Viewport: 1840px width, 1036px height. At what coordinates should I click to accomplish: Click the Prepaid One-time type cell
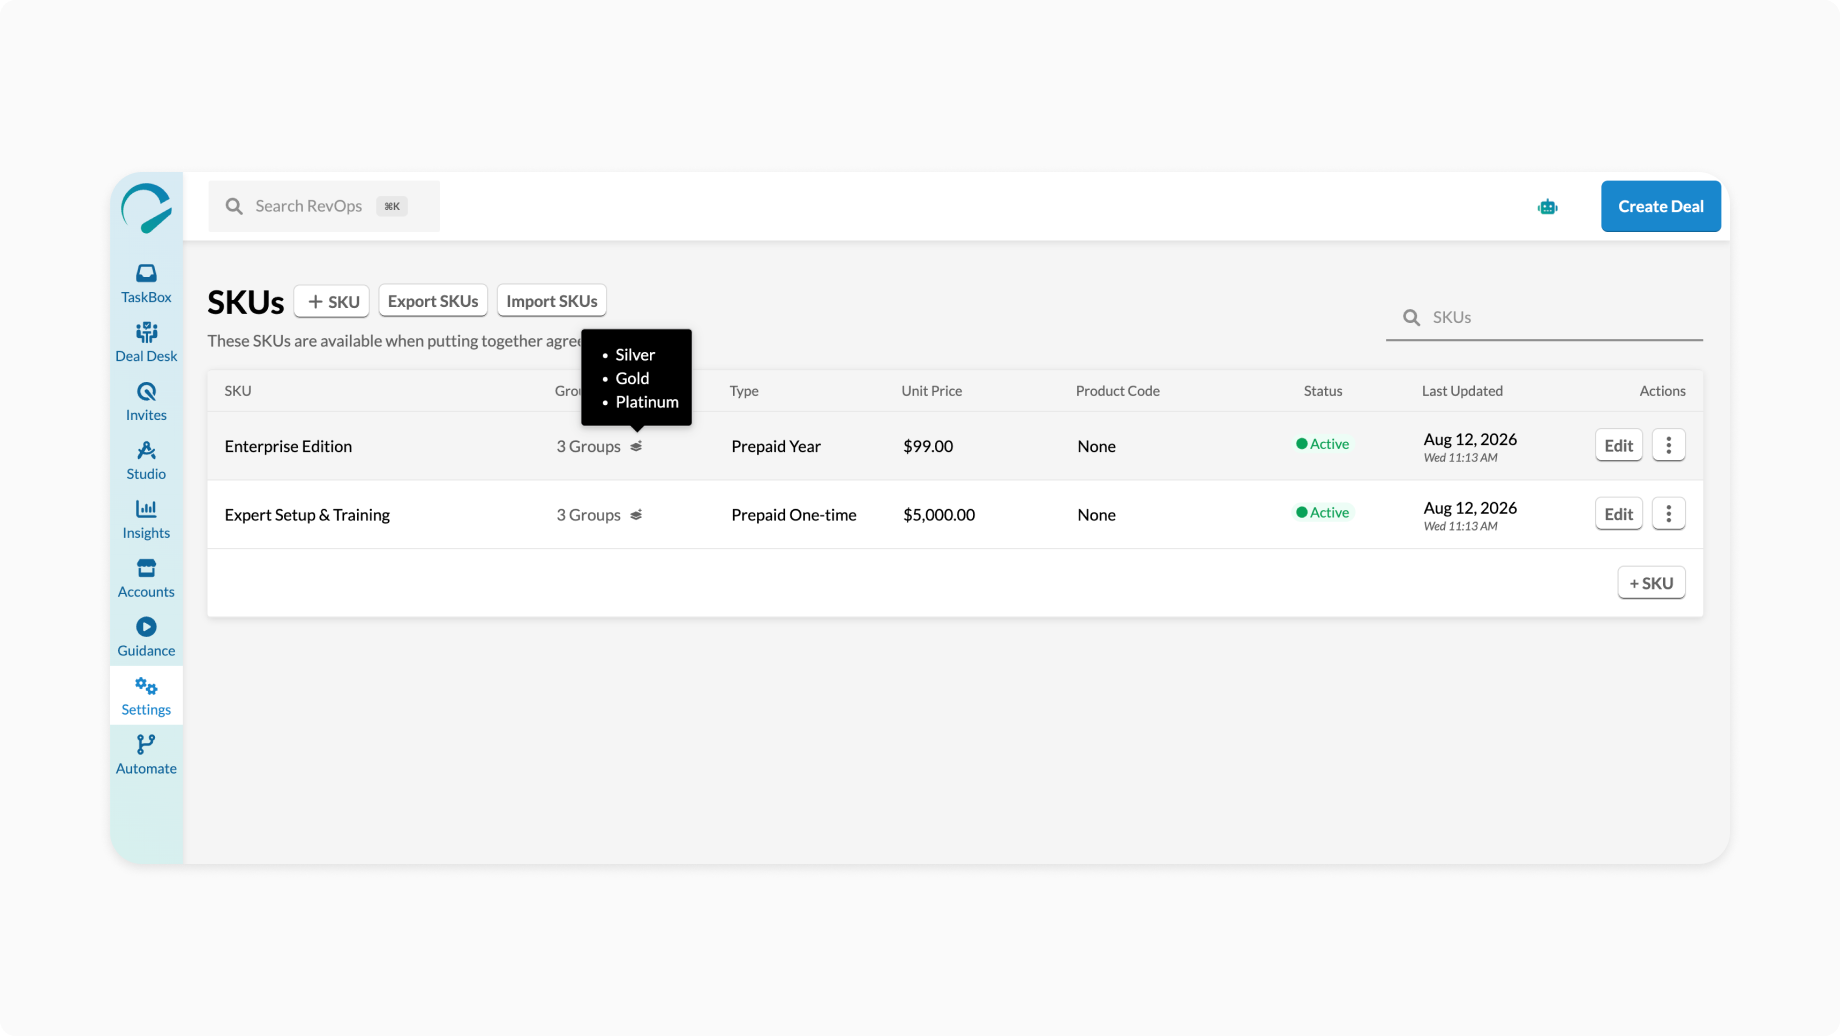(794, 515)
